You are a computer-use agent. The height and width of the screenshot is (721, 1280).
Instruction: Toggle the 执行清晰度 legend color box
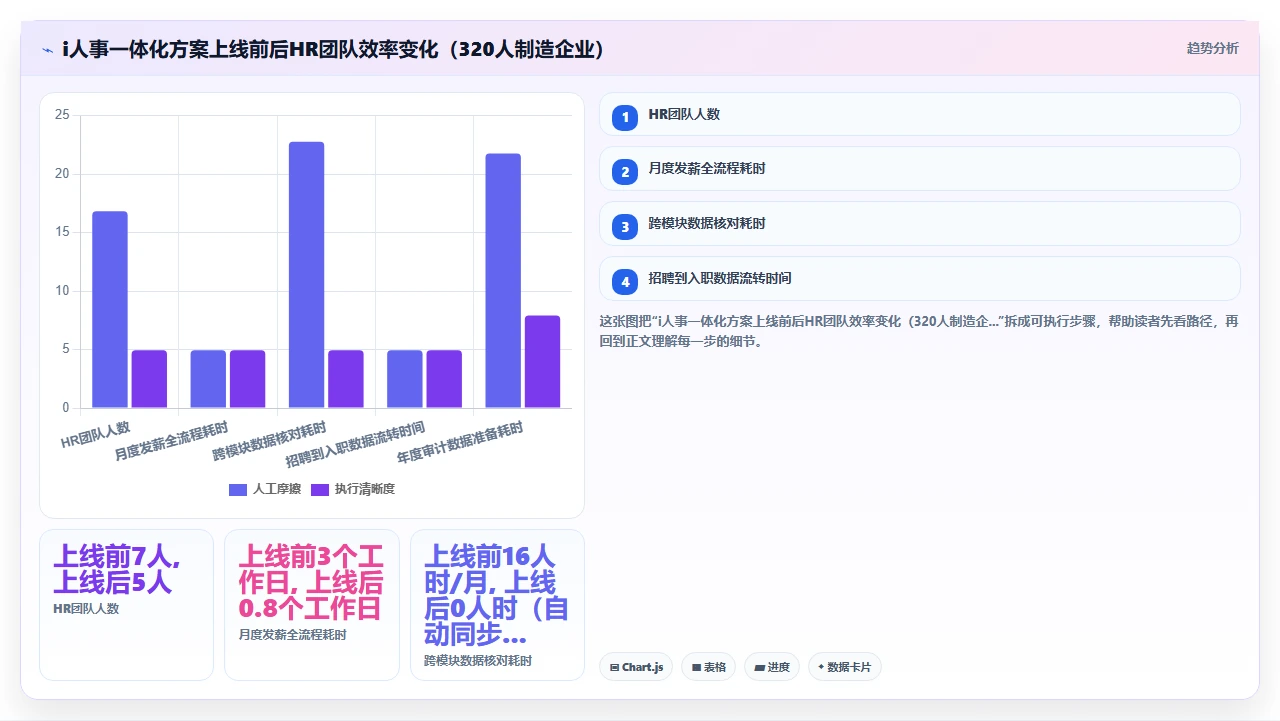[x=320, y=489]
